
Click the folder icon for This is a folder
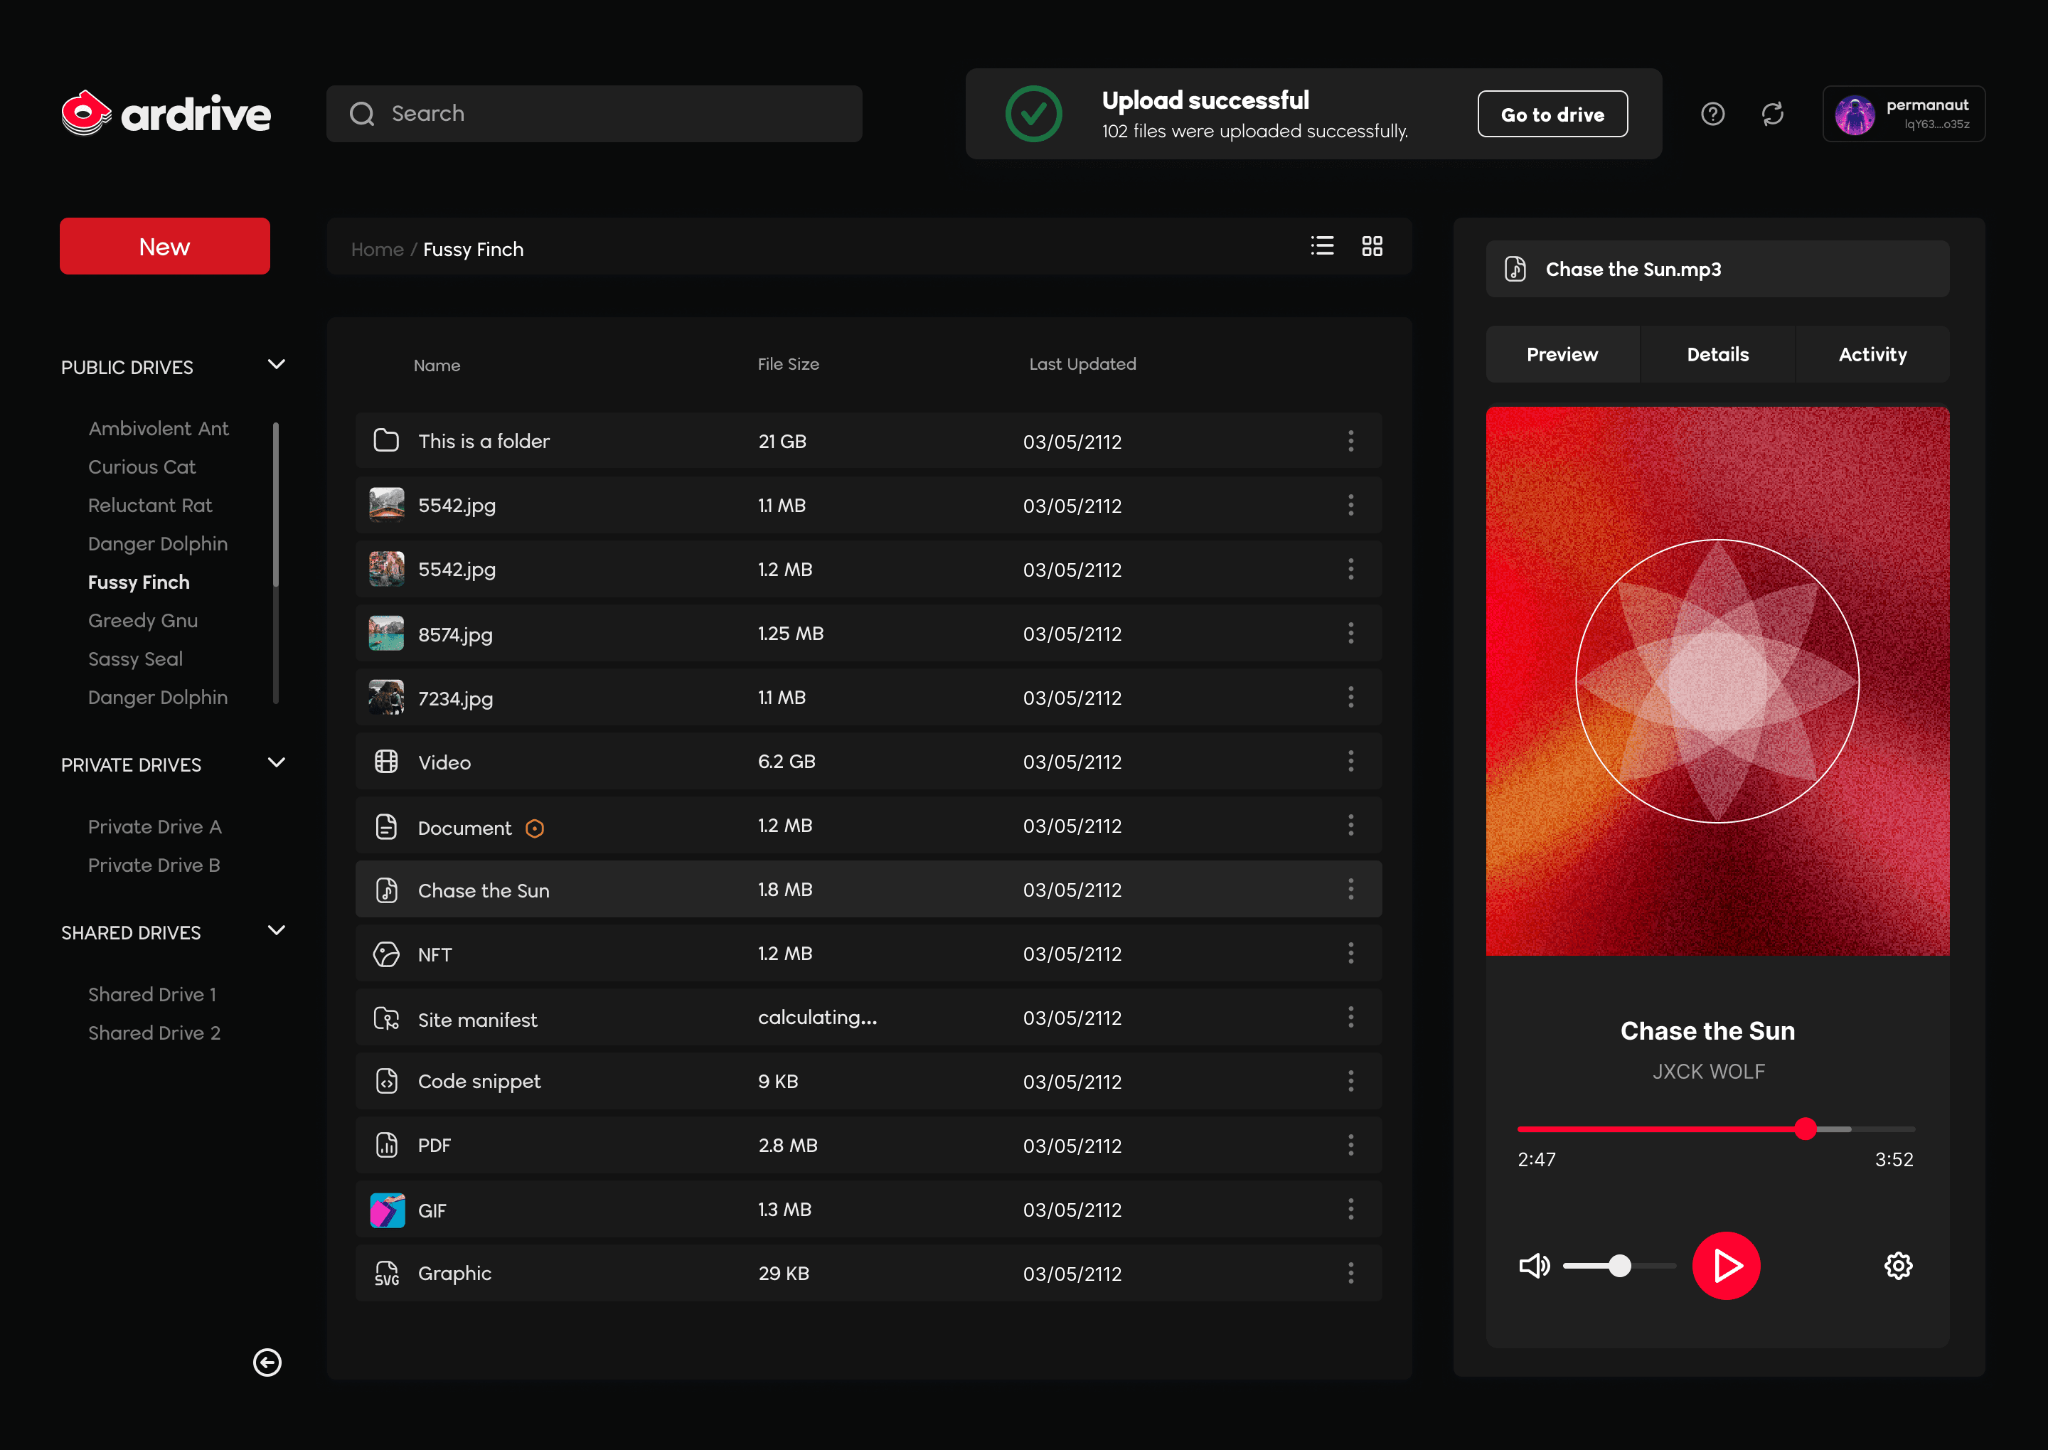386,441
